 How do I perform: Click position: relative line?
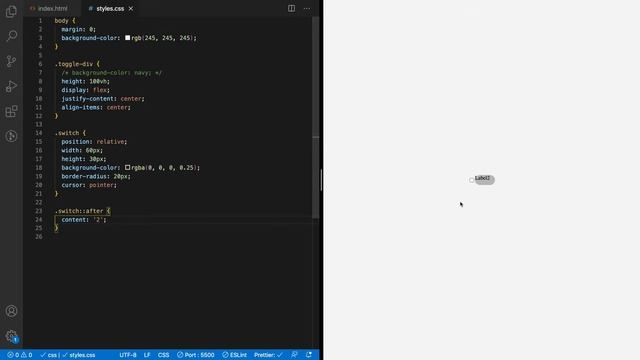[x=94, y=142]
